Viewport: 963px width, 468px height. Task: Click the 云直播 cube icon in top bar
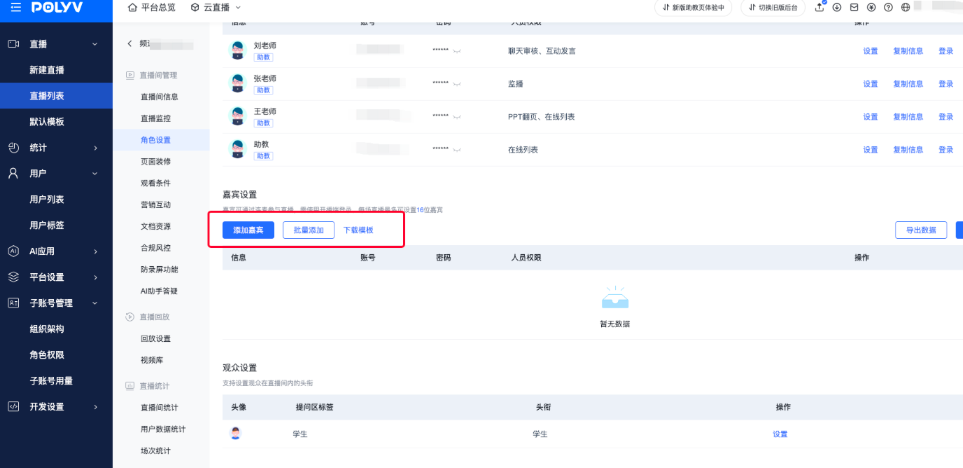195,7
